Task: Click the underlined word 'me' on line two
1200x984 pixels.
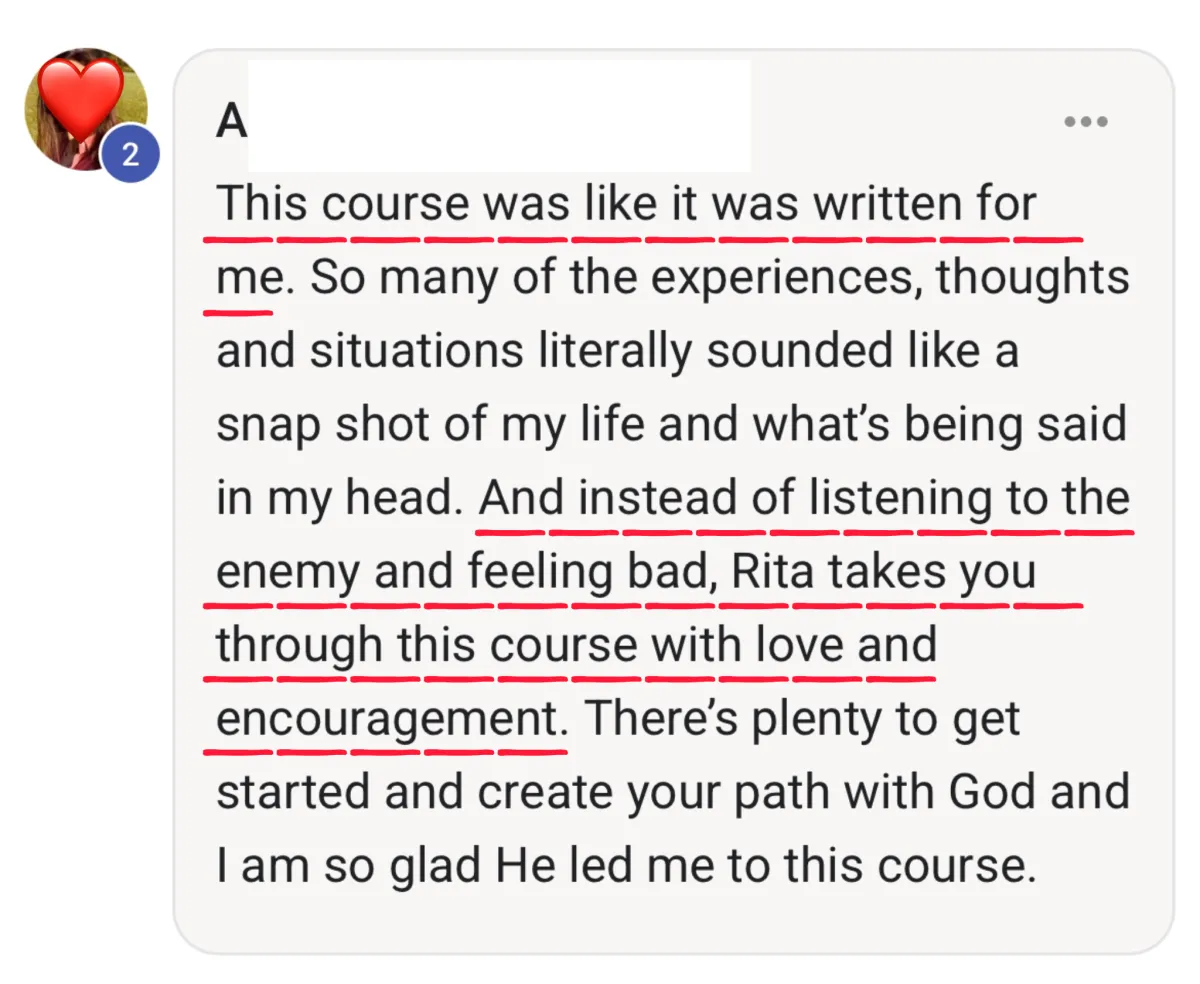Action: click(242, 279)
